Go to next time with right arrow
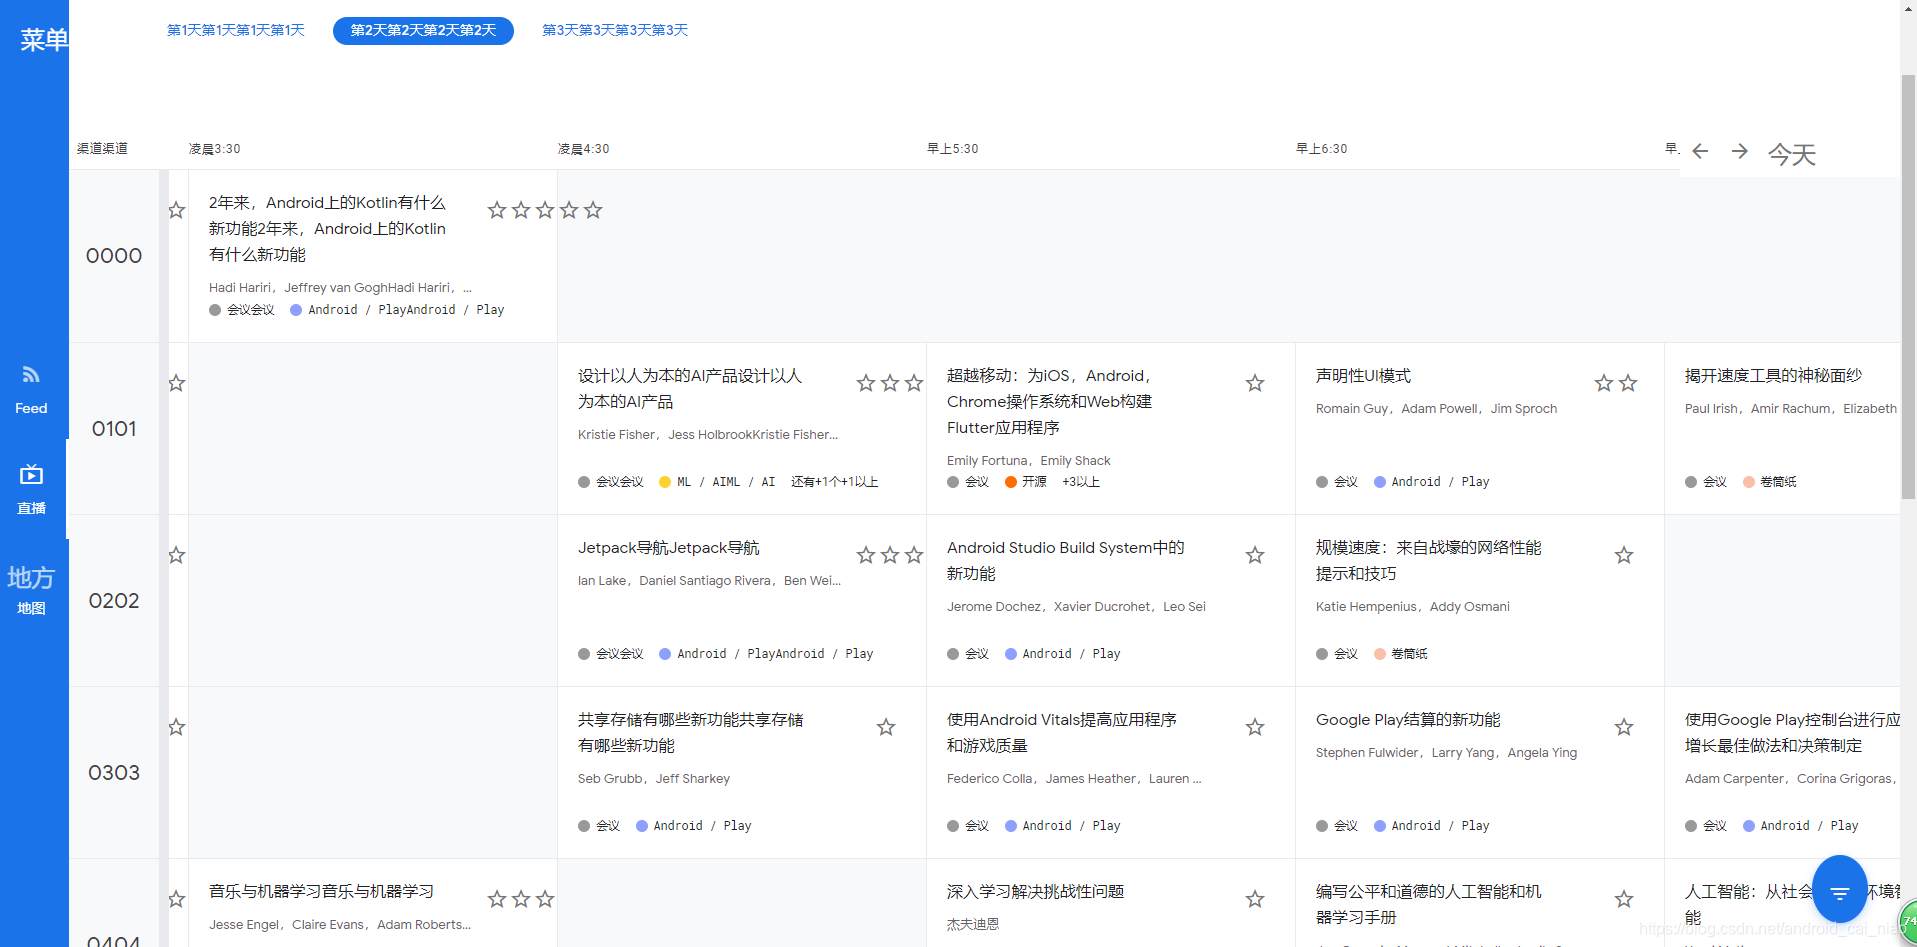 (x=1740, y=151)
